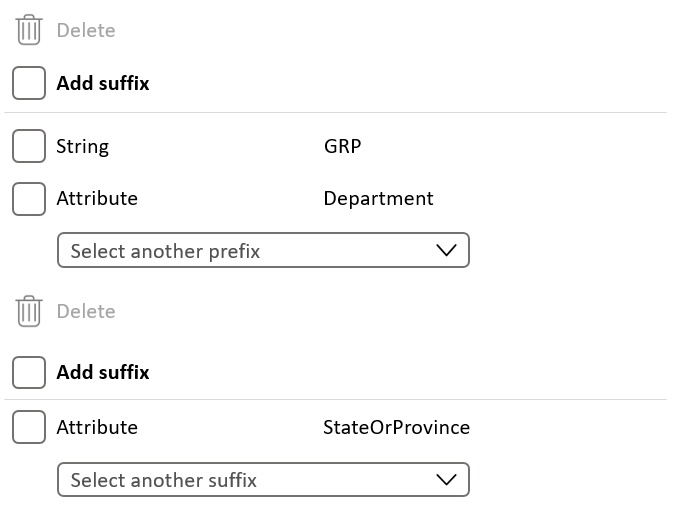Tick the checkbox beside the String GRP row
678x513 pixels.
click(29, 146)
